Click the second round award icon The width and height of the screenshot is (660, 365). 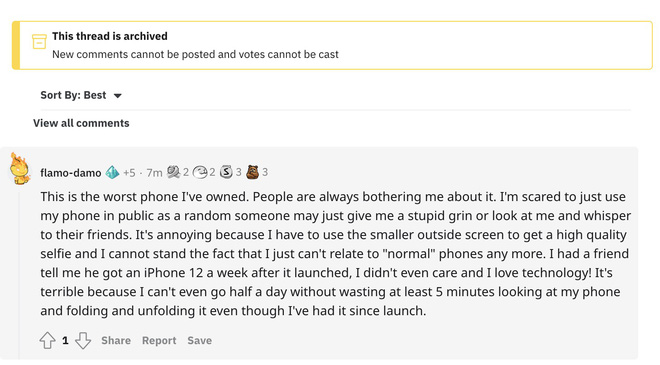pyautogui.click(x=200, y=172)
